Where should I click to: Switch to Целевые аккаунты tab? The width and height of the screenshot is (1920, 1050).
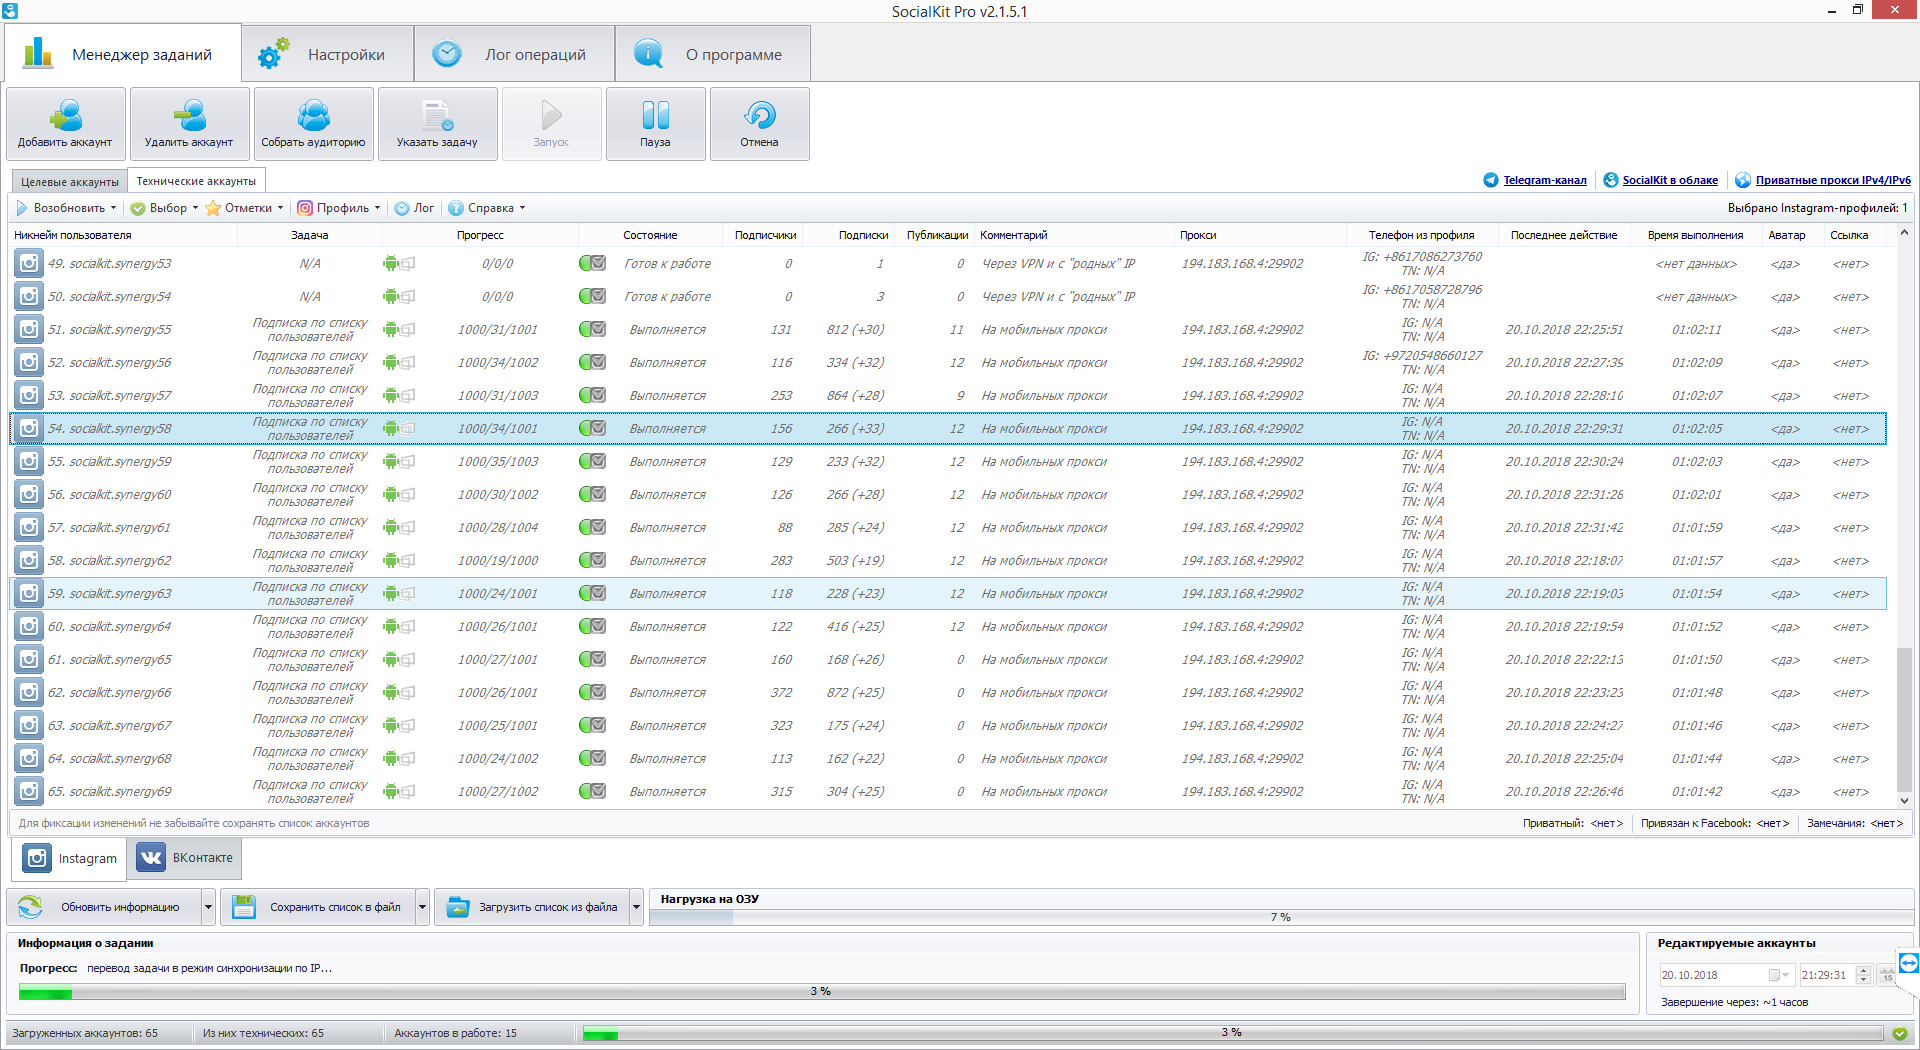[x=70, y=182]
